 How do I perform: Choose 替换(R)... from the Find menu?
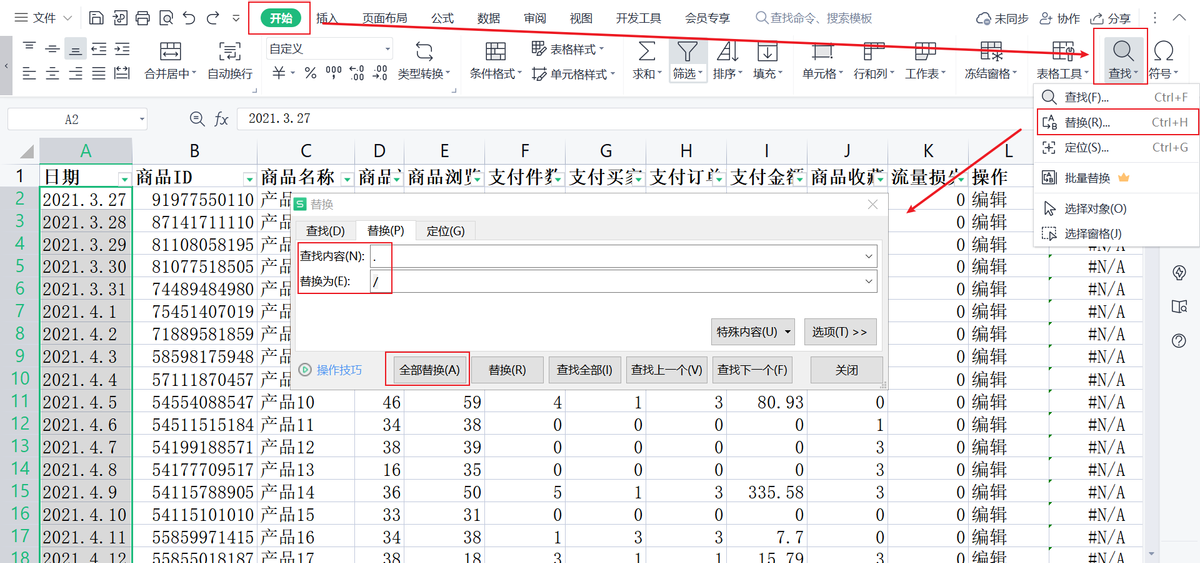[1115, 122]
